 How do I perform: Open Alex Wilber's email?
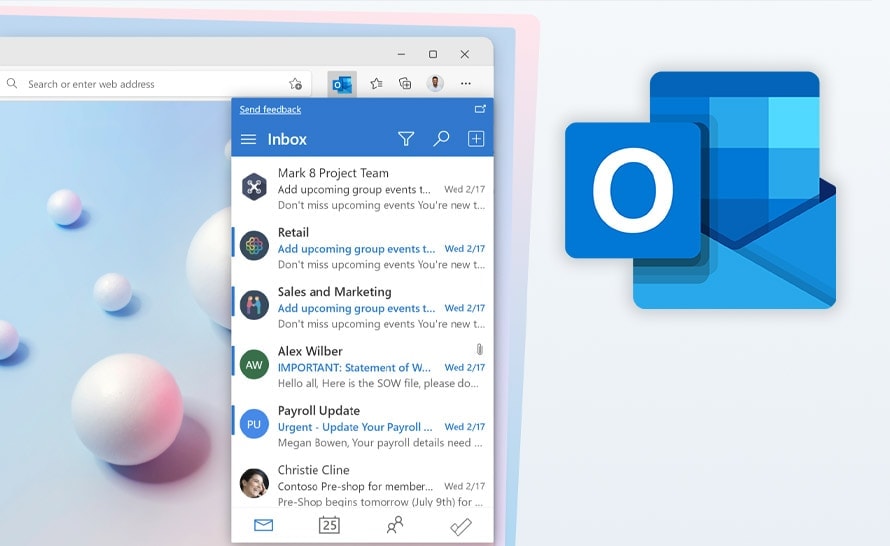coord(362,367)
